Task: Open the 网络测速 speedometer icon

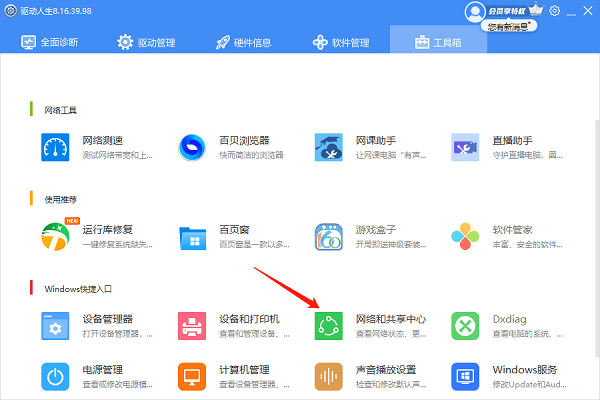Action: pos(55,147)
